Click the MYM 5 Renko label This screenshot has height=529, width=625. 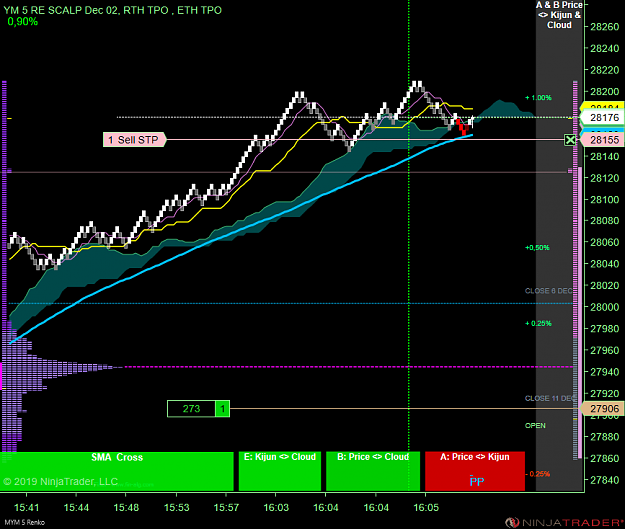click(x=25, y=522)
